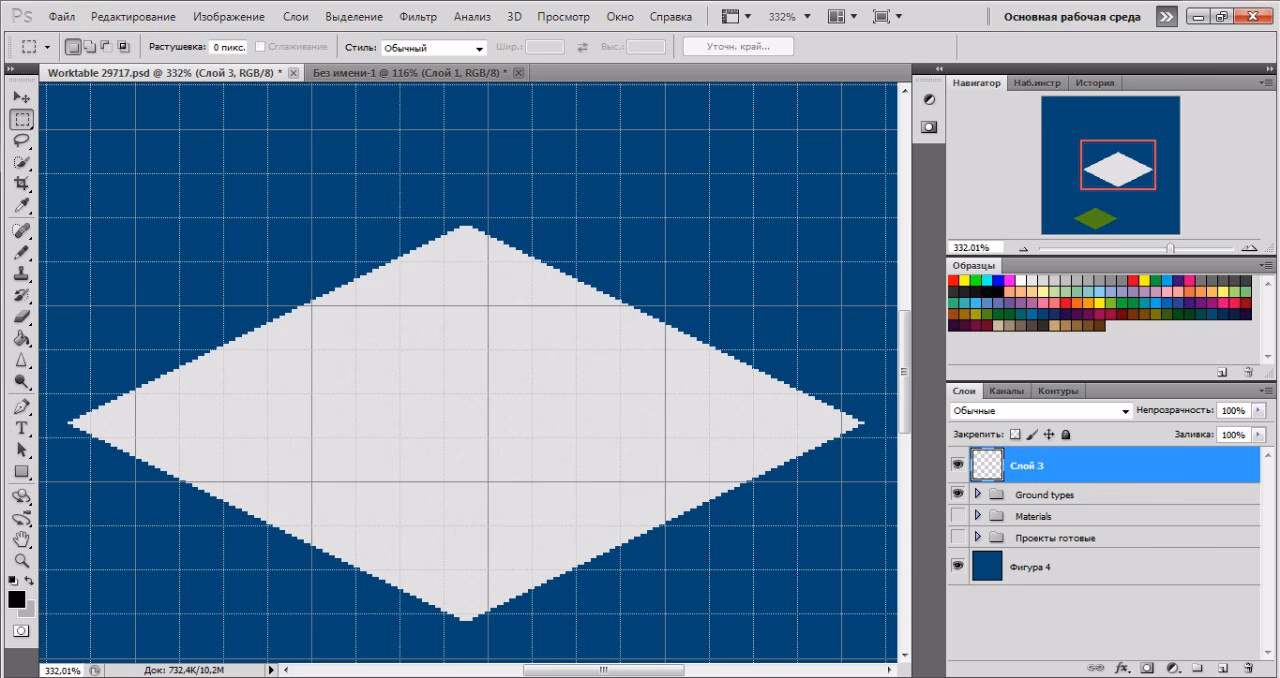Select the Rectangular Marquee tool in toolbox
This screenshot has height=678, width=1280.
pyautogui.click(x=21, y=119)
